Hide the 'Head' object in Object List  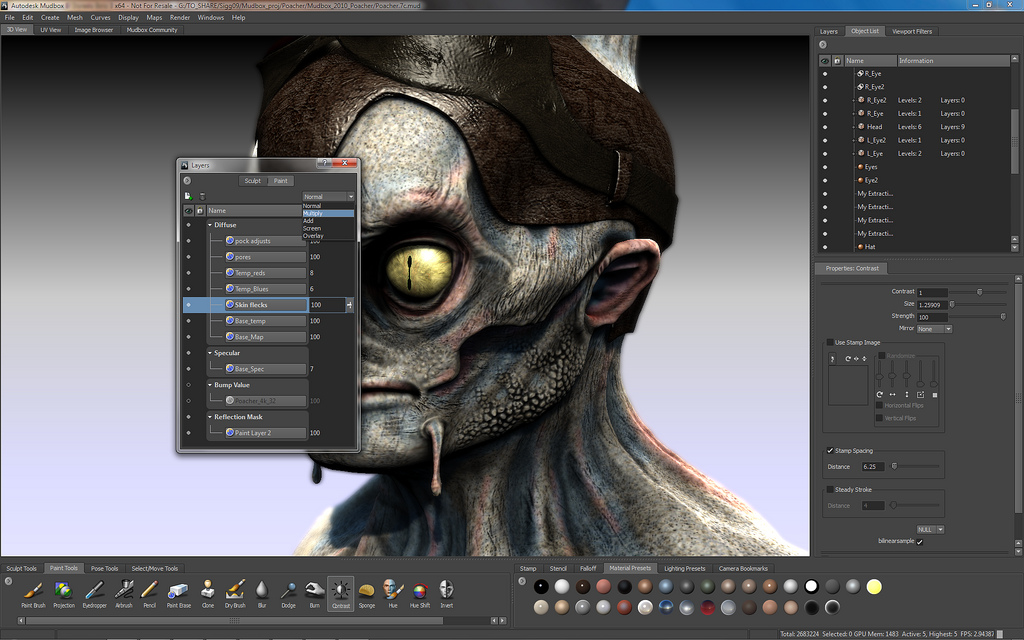(825, 127)
